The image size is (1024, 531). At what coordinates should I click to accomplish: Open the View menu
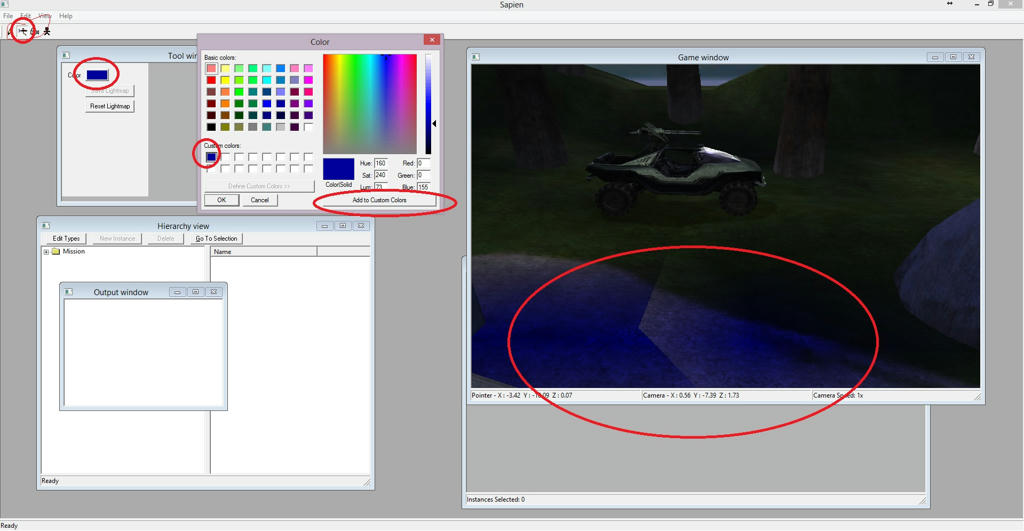44,16
